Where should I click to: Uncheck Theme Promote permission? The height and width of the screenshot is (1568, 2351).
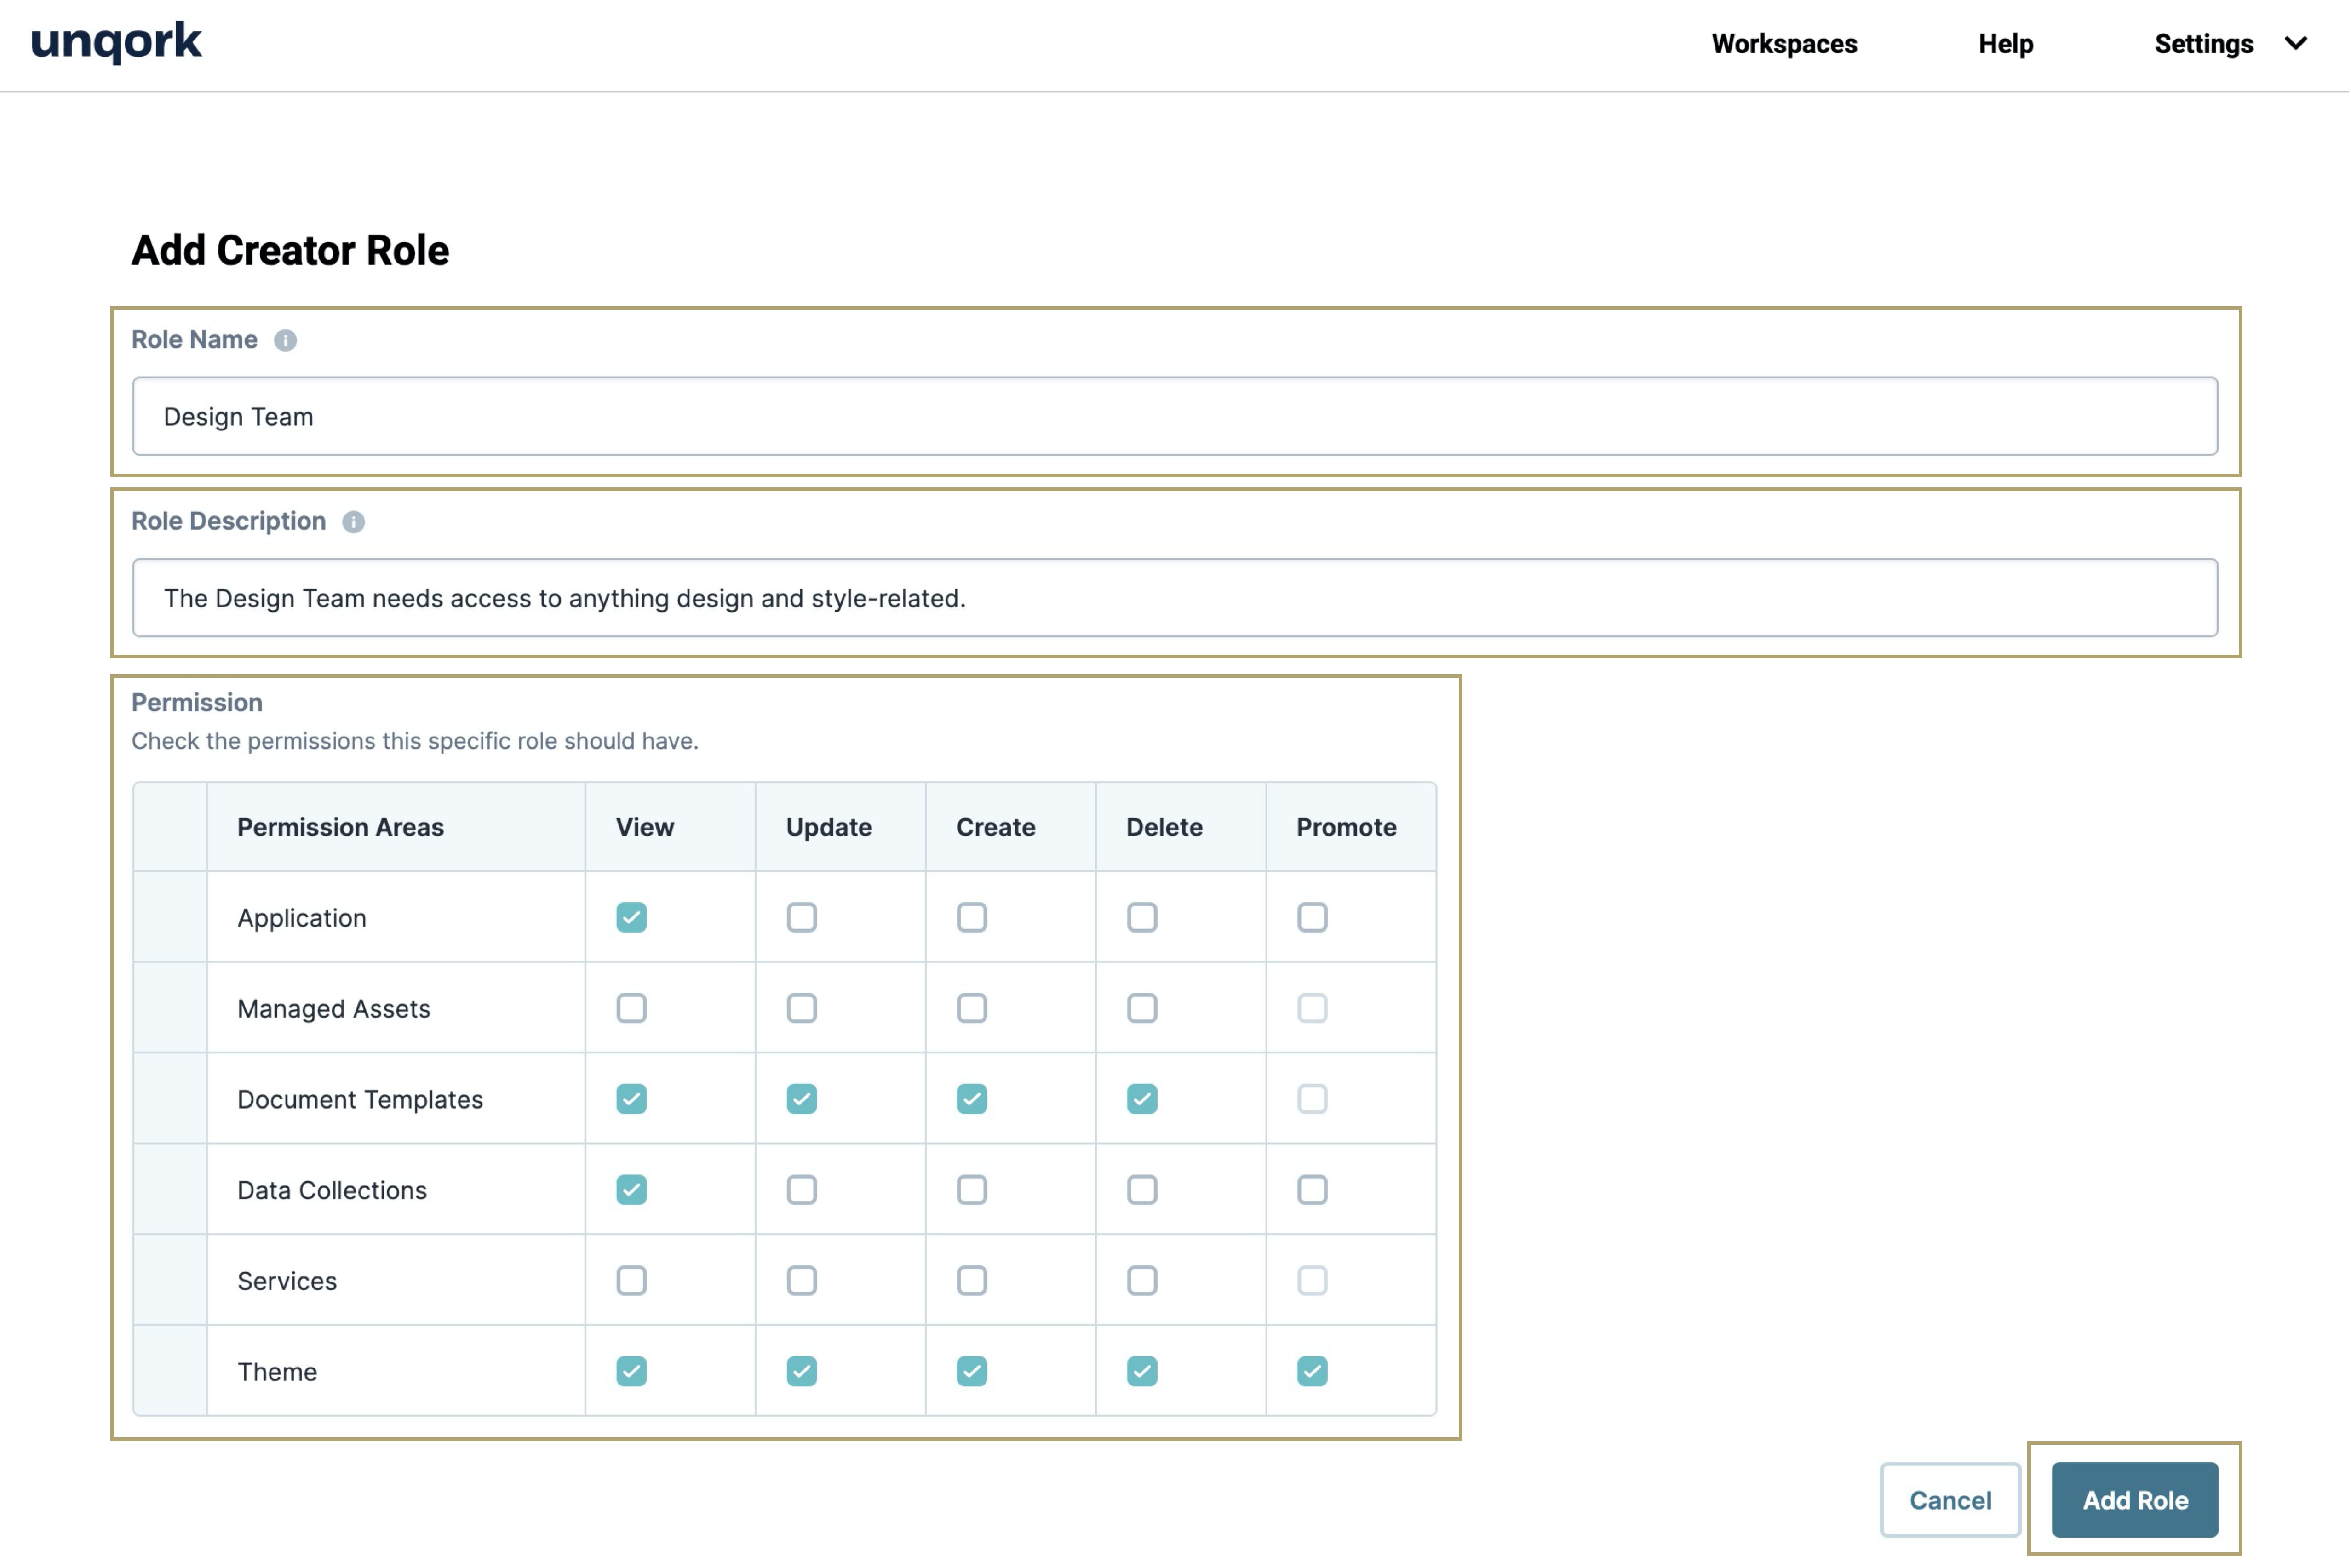click(1313, 1372)
